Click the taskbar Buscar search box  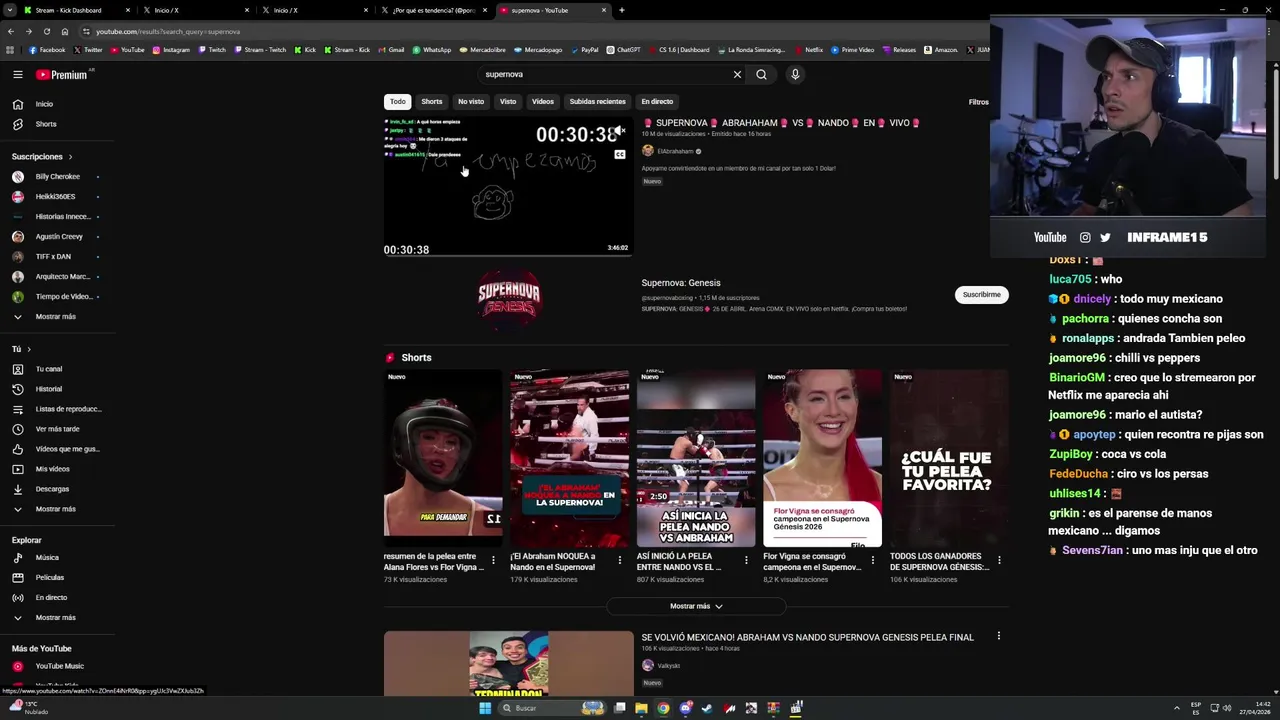tap(553, 708)
